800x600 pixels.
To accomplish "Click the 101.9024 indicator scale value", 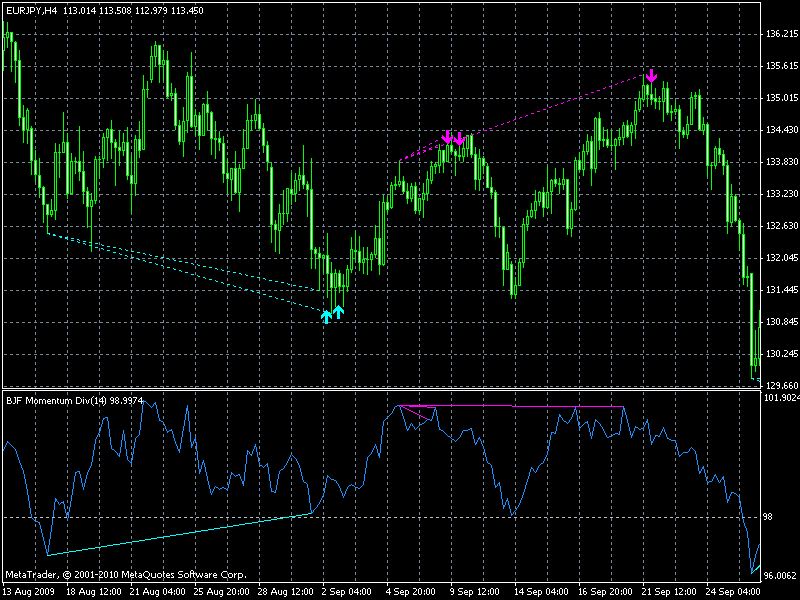I will point(781,397).
